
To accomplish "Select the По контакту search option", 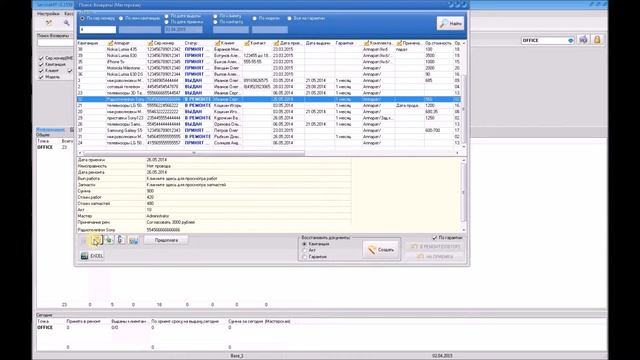I will (215, 22).
